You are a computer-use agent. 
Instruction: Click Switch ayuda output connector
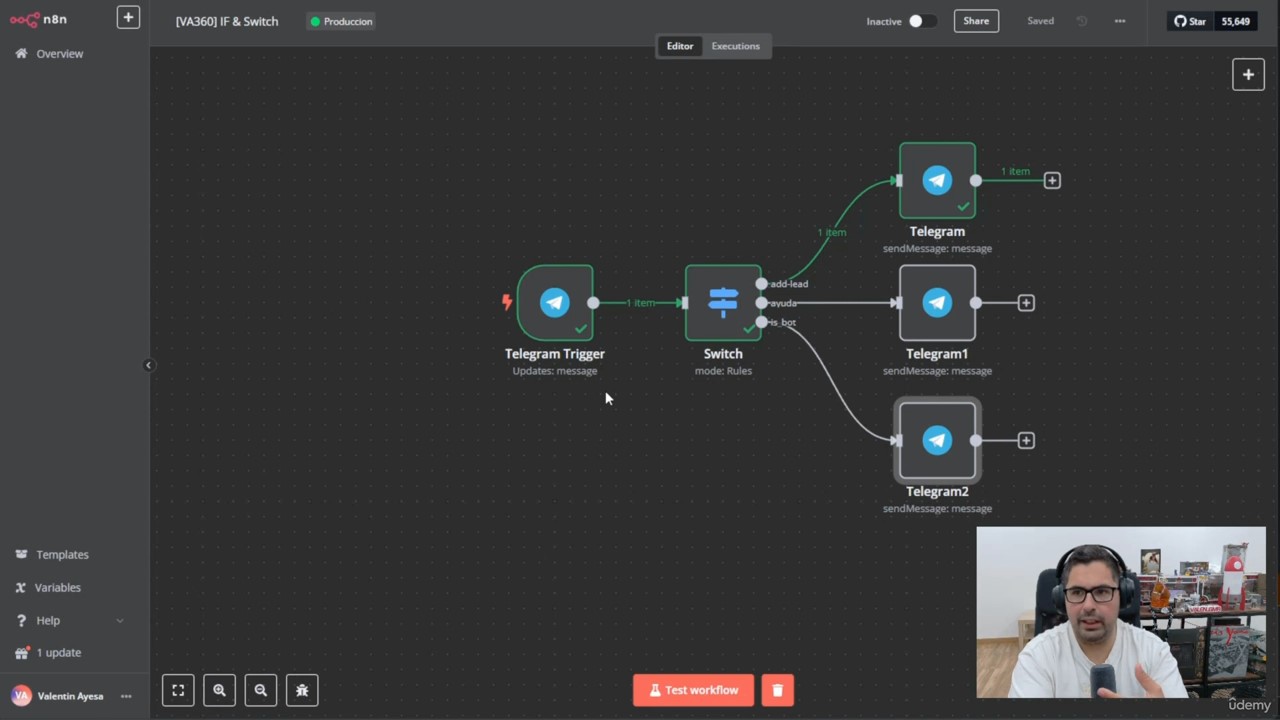[x=762, y=303]
